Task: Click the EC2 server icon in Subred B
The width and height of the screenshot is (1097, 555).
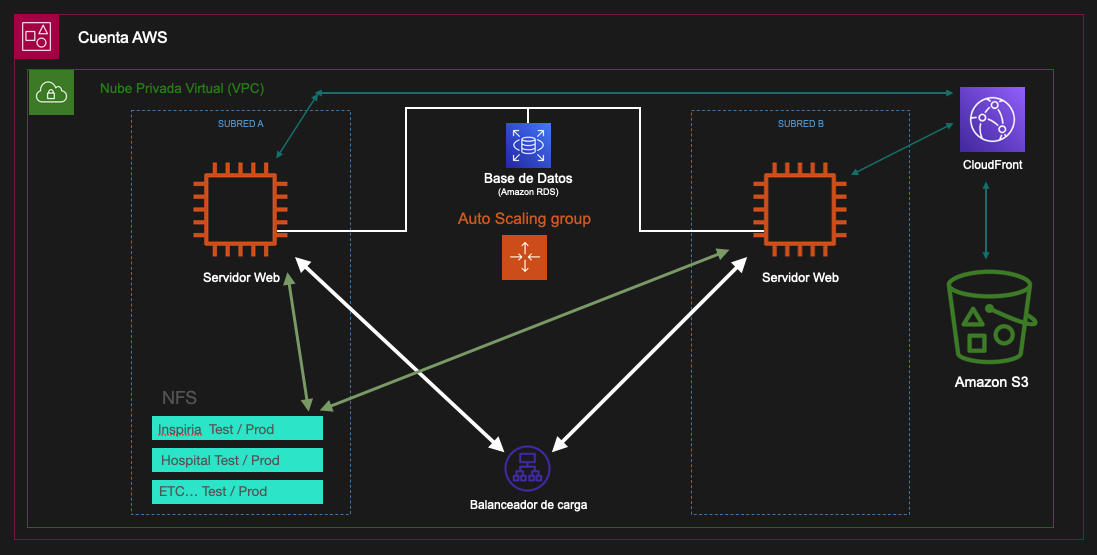Action: click(x=800, y=208)
